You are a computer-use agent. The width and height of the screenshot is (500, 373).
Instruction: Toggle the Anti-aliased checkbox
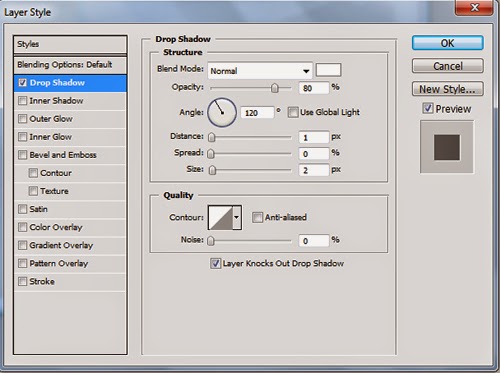point(257,217)
